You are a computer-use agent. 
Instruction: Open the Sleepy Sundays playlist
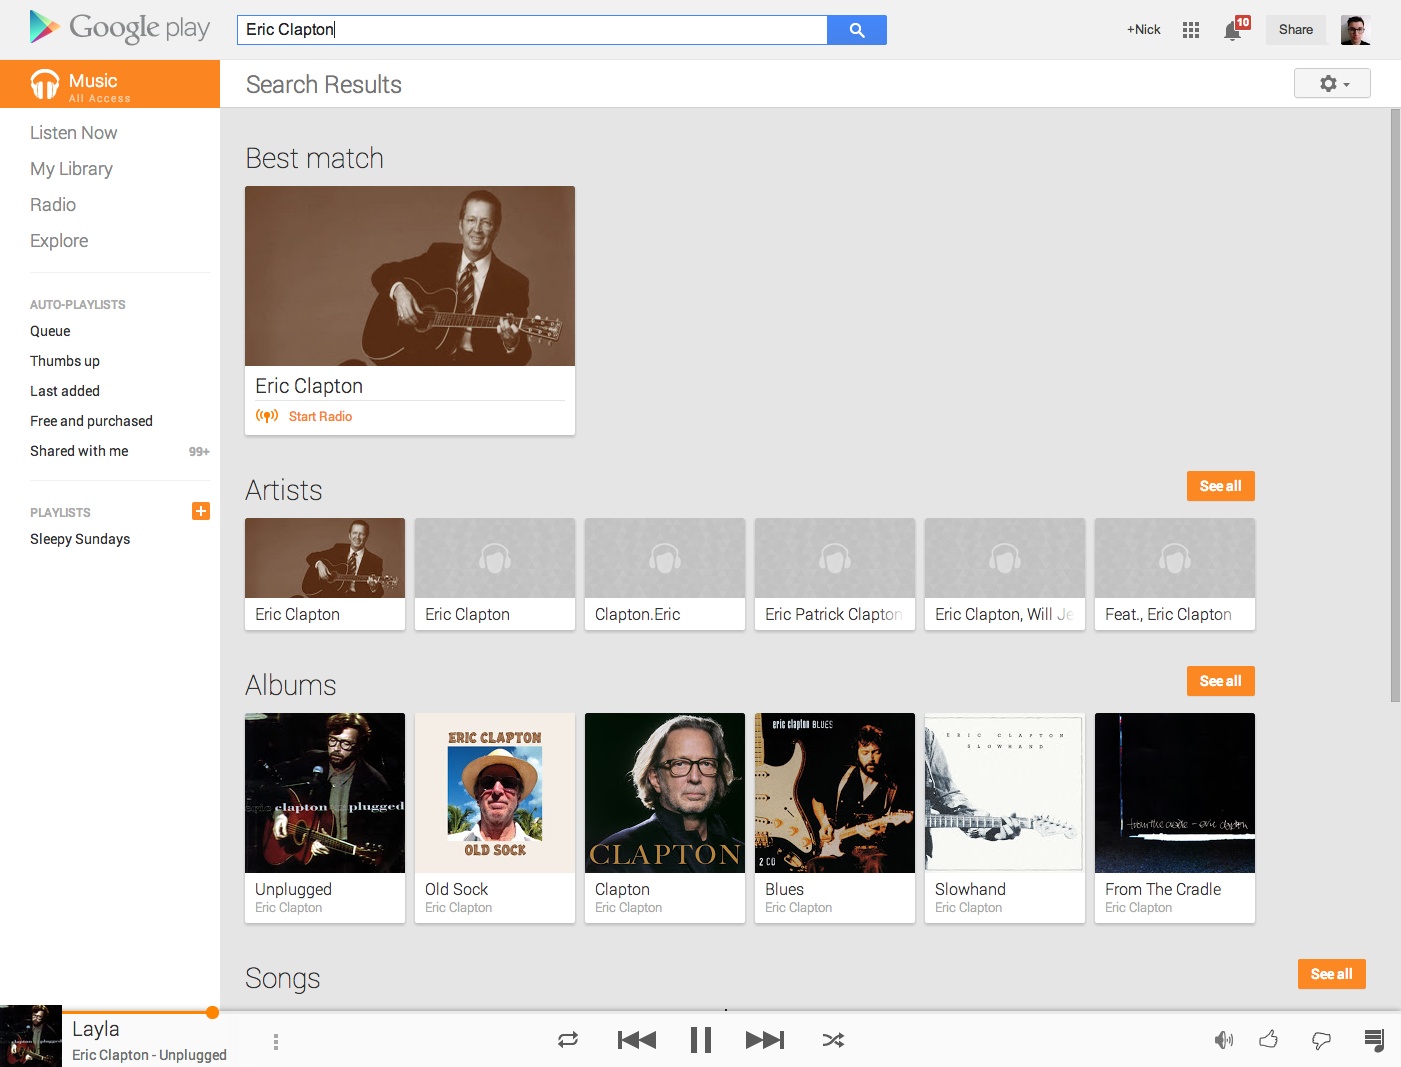coord(80,539)
